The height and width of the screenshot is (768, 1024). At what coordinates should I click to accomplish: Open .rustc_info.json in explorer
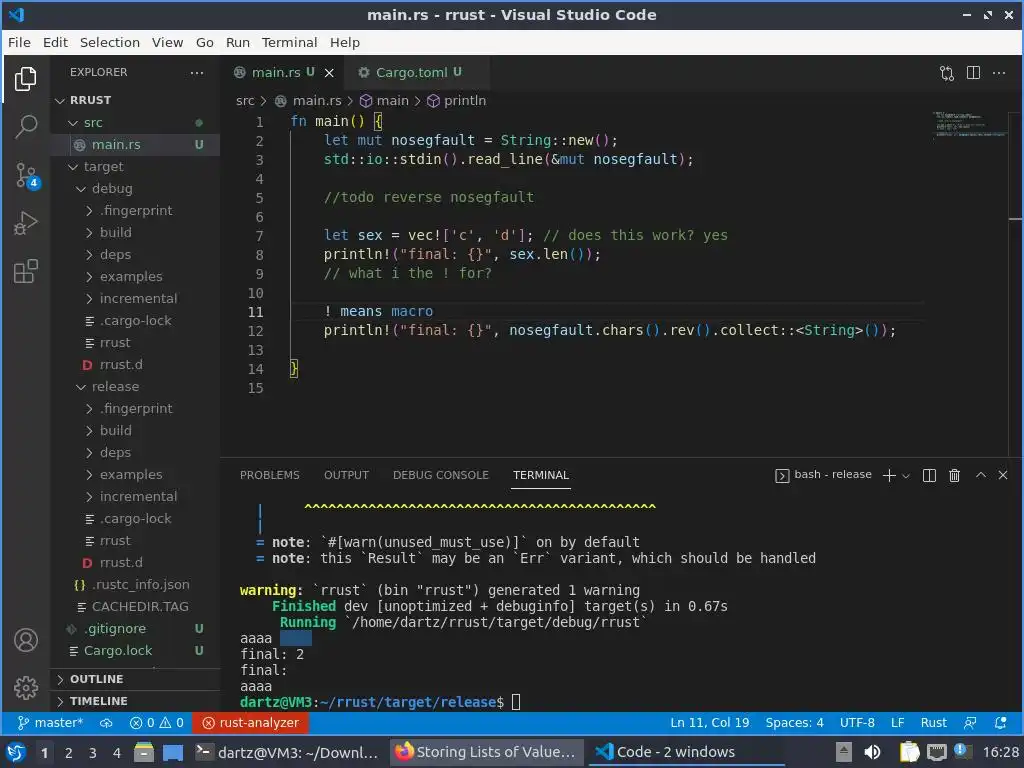(x=135, y=584)
